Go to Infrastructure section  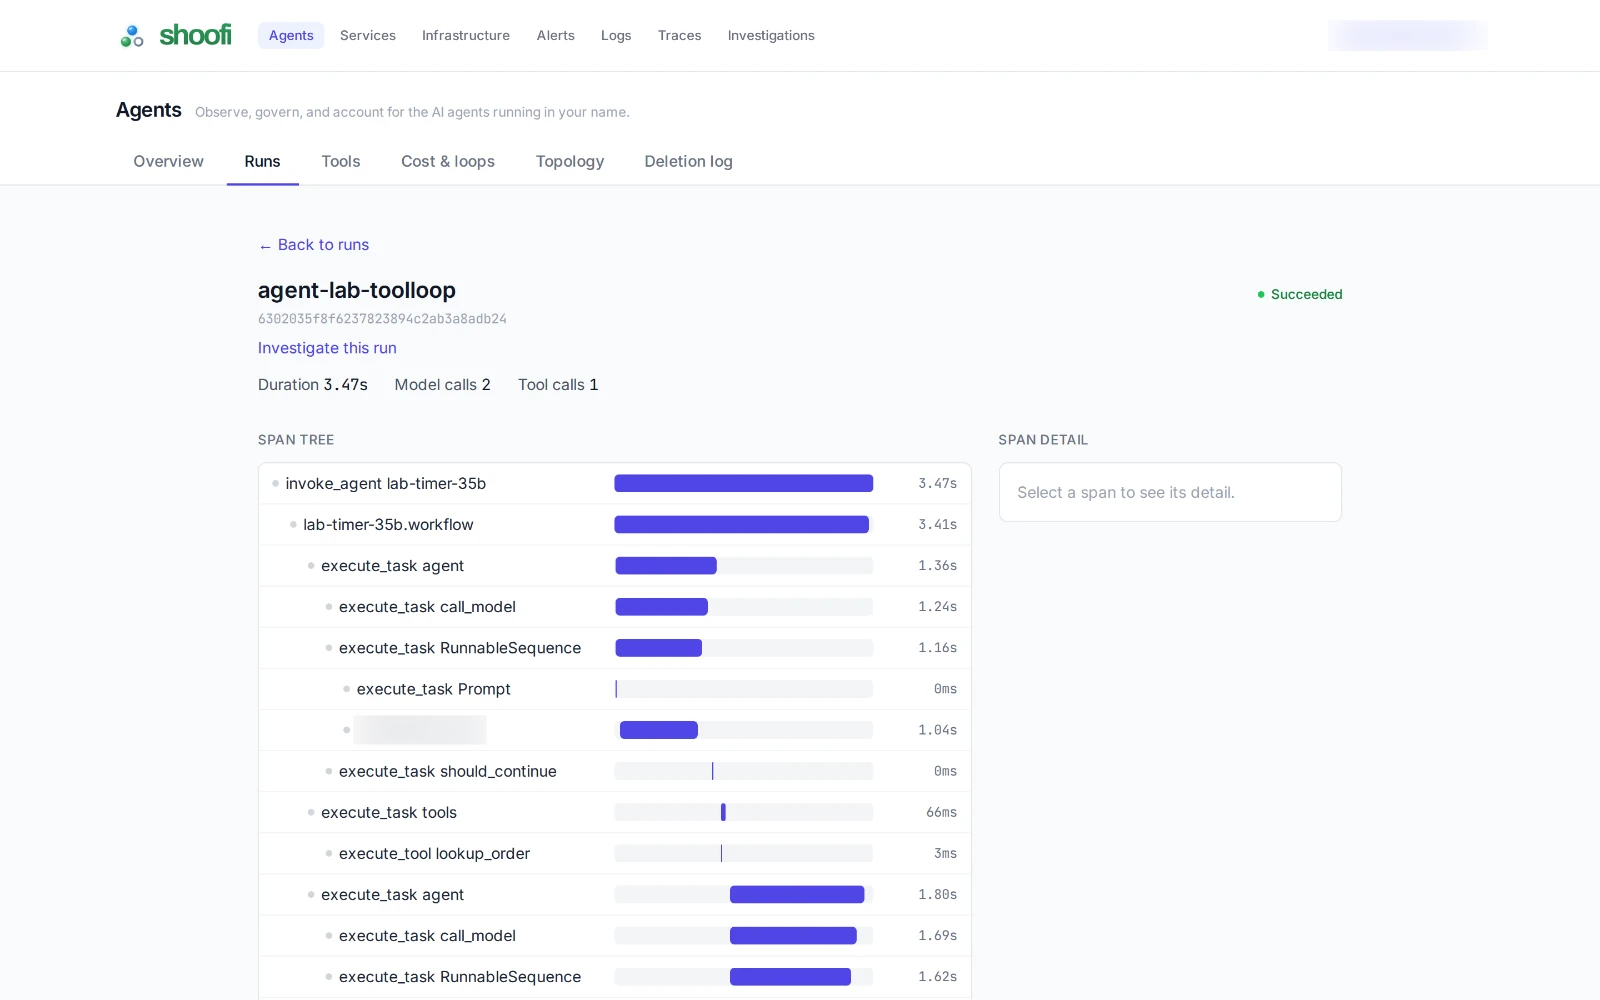[x=466, y=35]
